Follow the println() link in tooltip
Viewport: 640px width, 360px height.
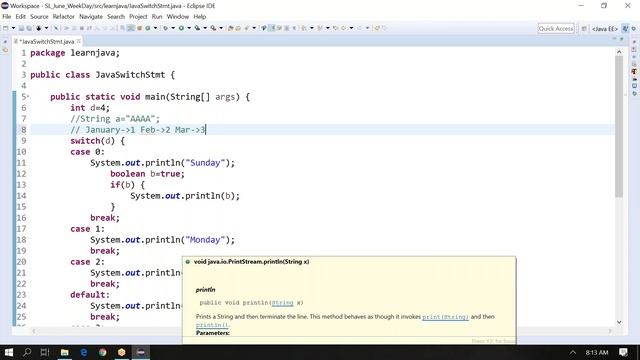pos(212,325)
